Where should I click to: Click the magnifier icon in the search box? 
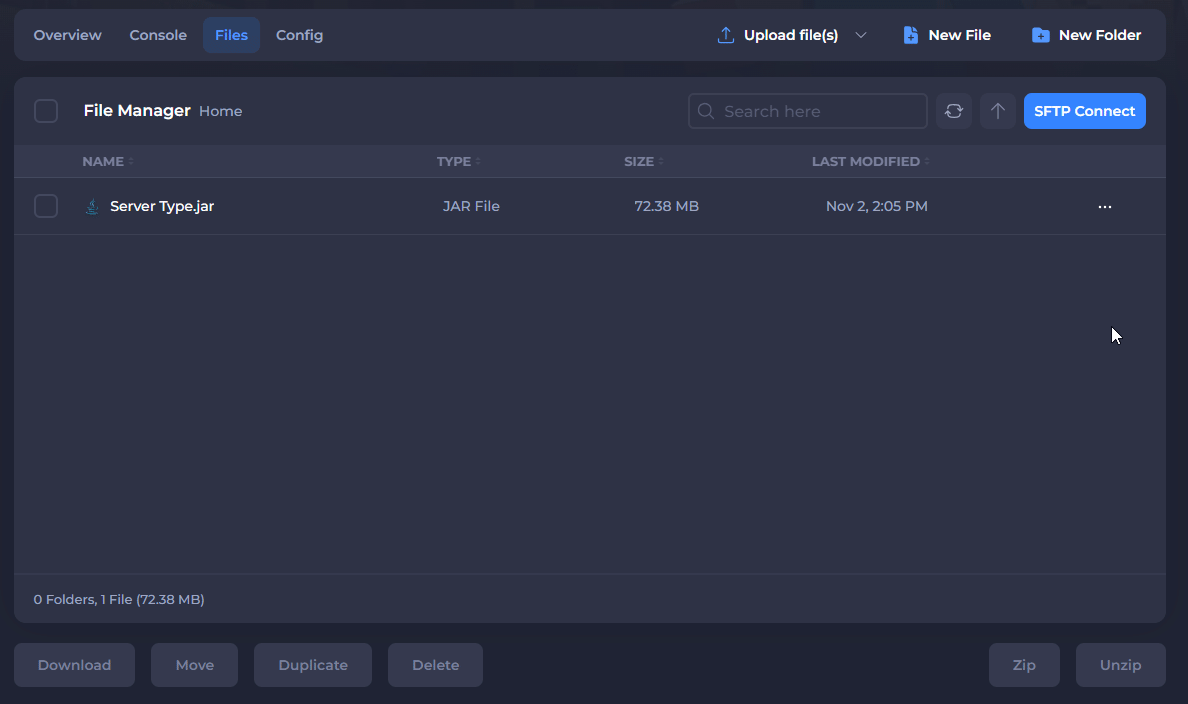pos(706,111)
